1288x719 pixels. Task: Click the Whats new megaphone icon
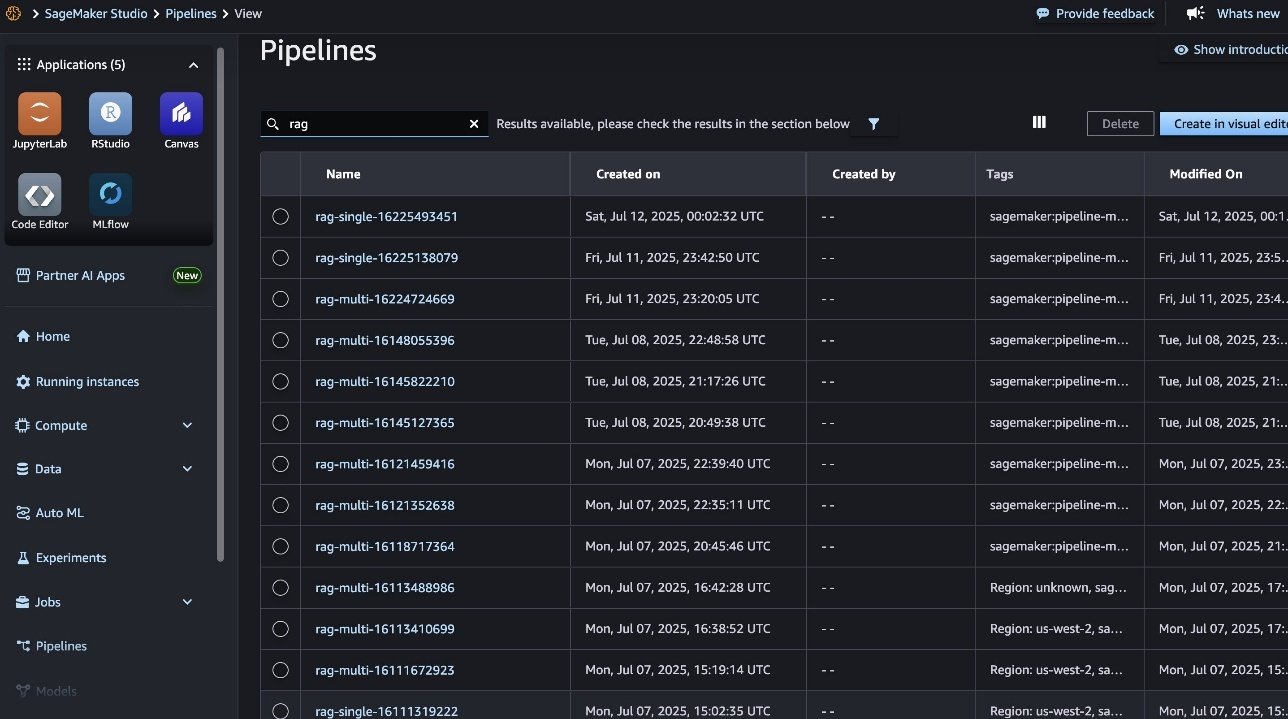[x=1195, y=14]
